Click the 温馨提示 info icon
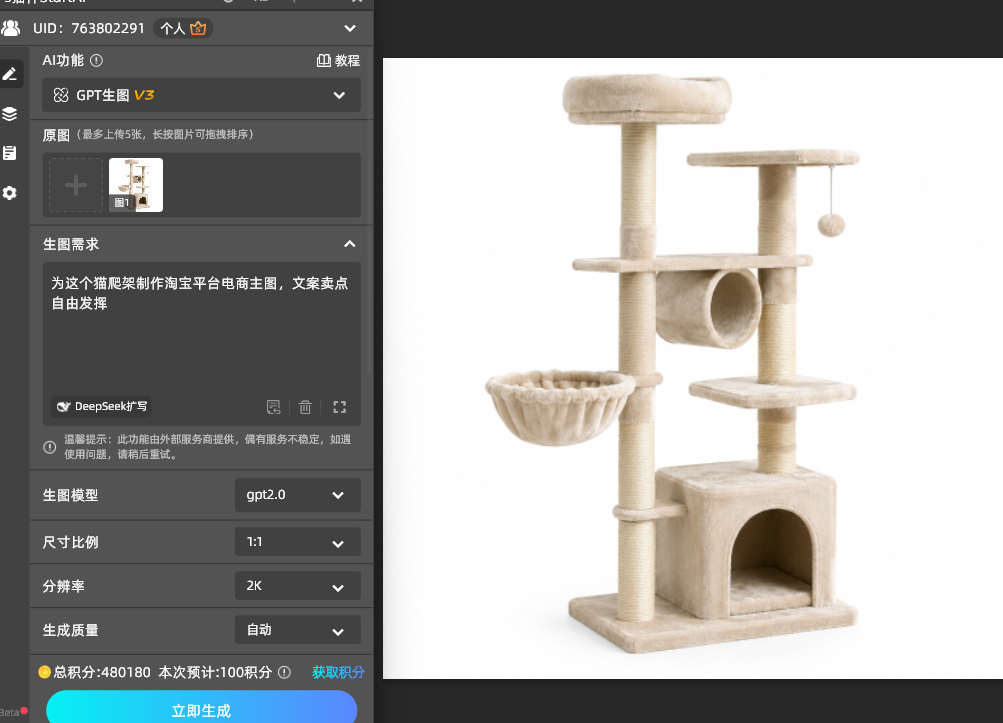This screenshot has height=723, width=1003. 50,447
